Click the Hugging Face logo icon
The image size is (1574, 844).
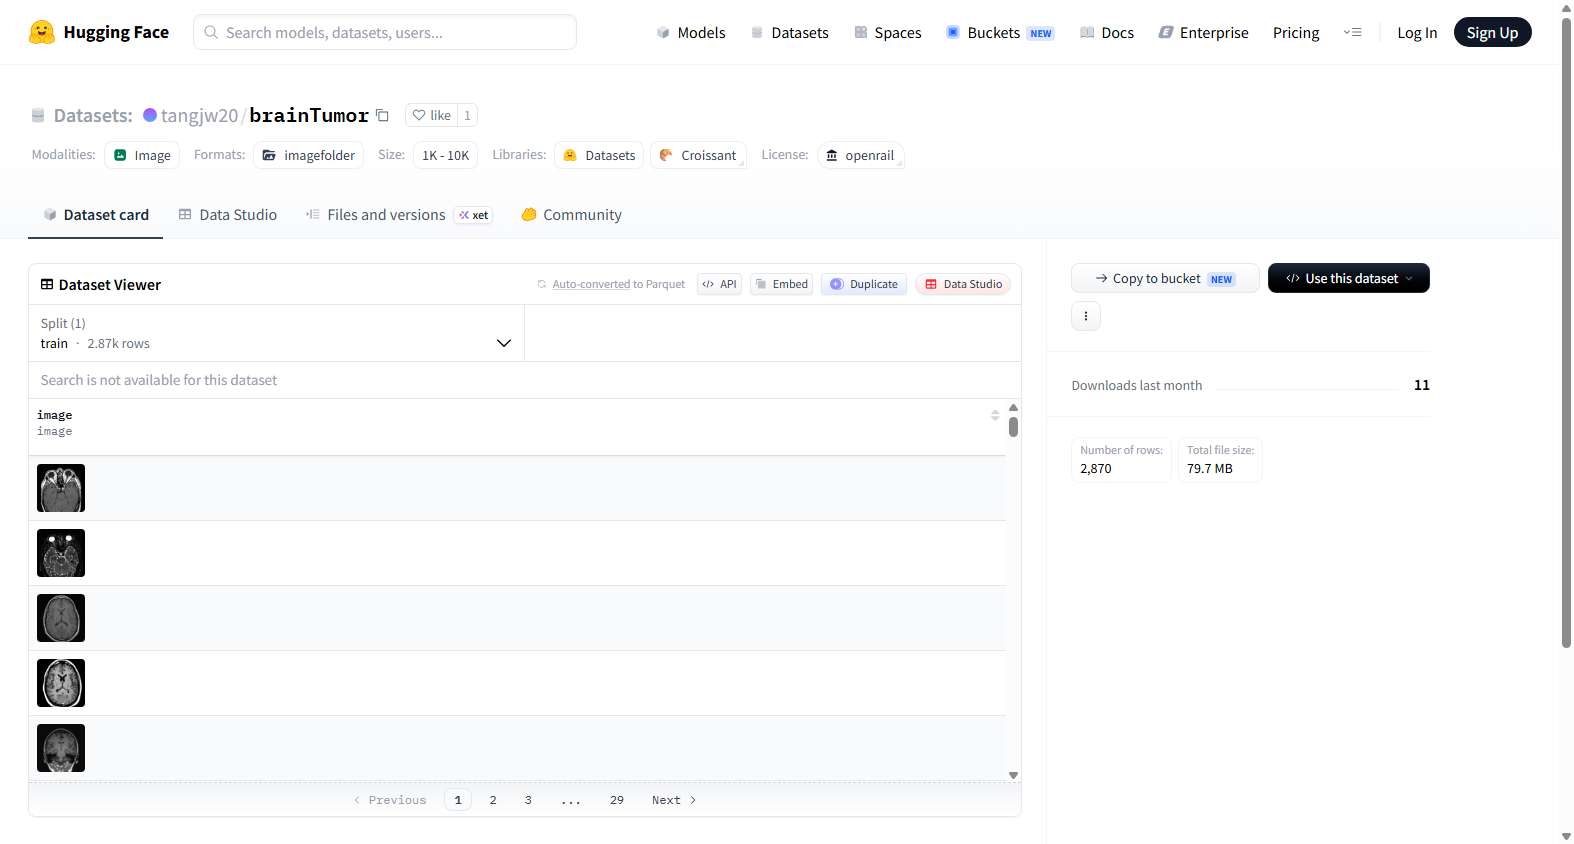tap(42, 32)
